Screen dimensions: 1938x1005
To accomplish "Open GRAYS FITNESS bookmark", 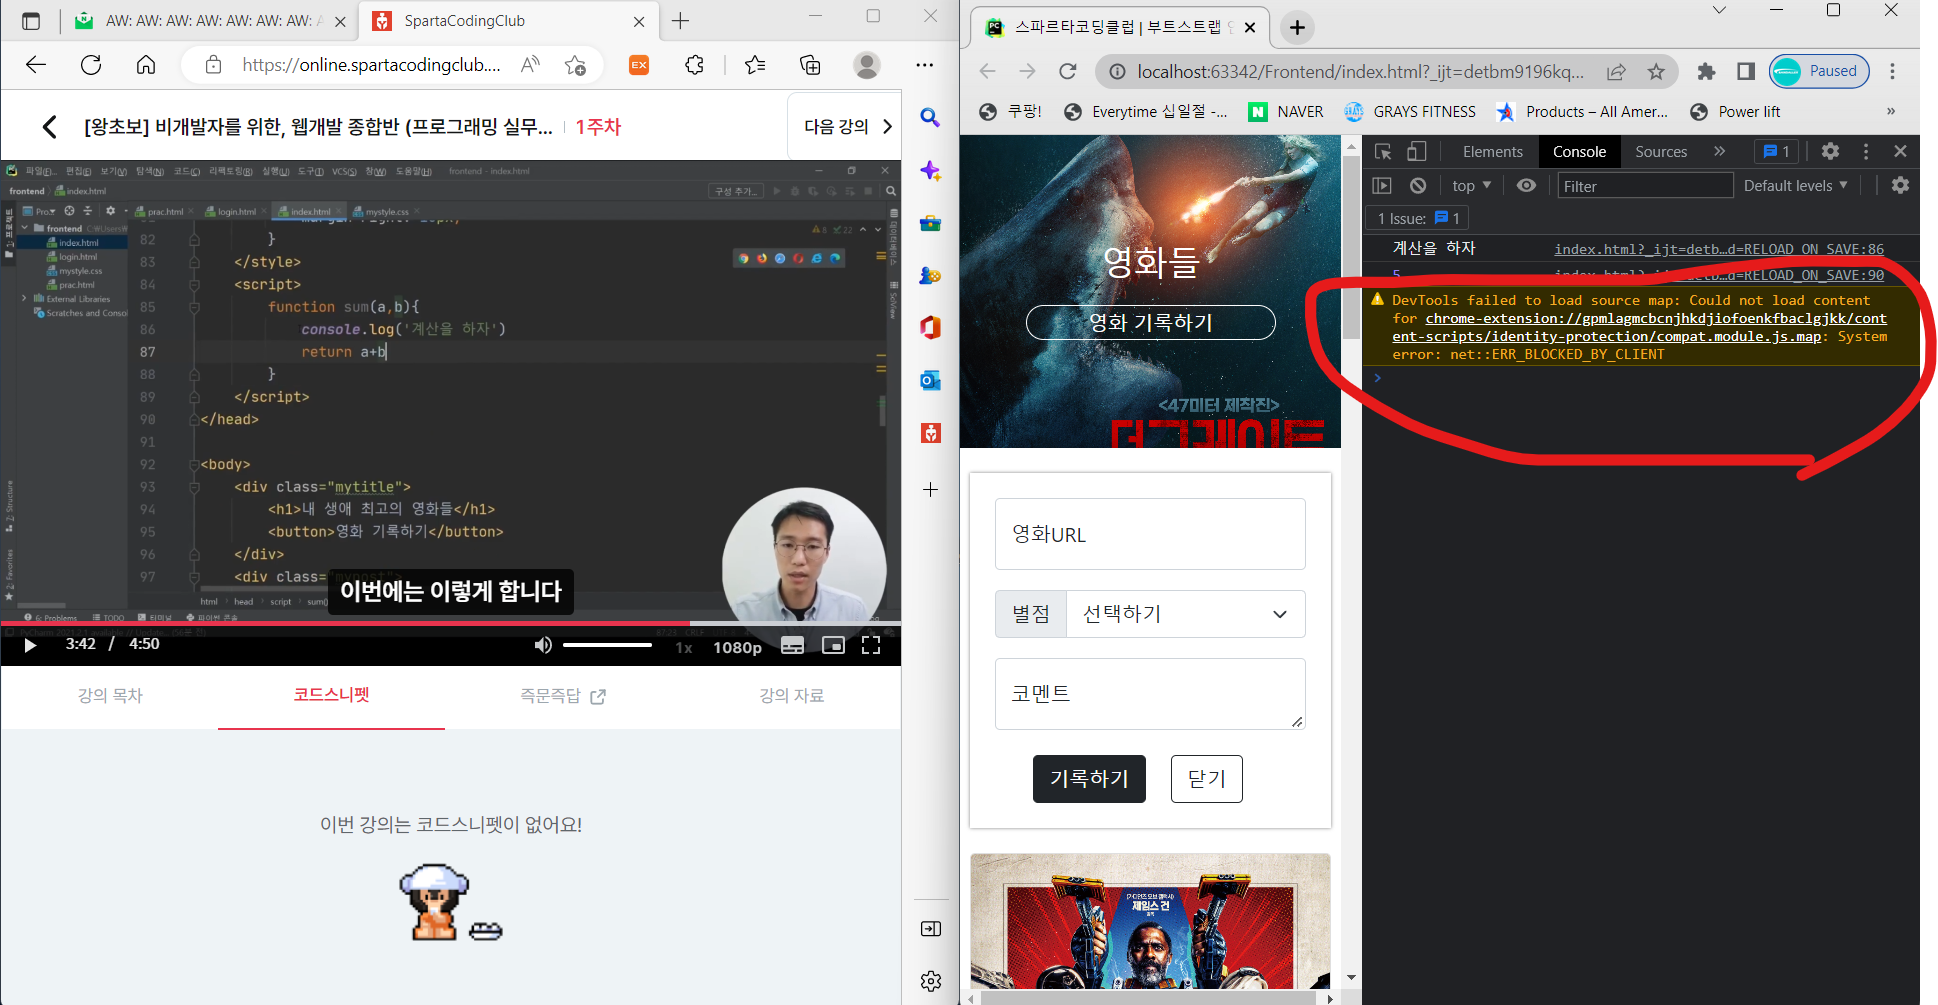I will click(1410, 112).
